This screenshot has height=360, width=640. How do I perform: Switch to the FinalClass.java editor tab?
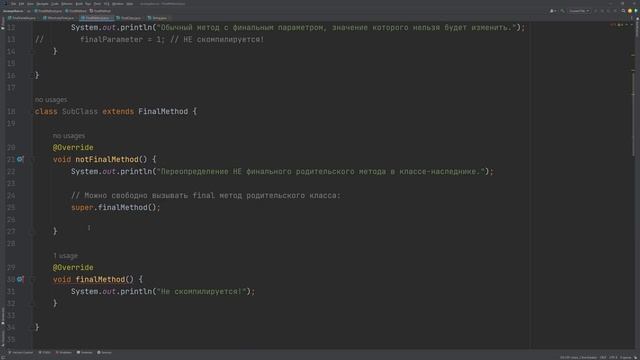129,18
